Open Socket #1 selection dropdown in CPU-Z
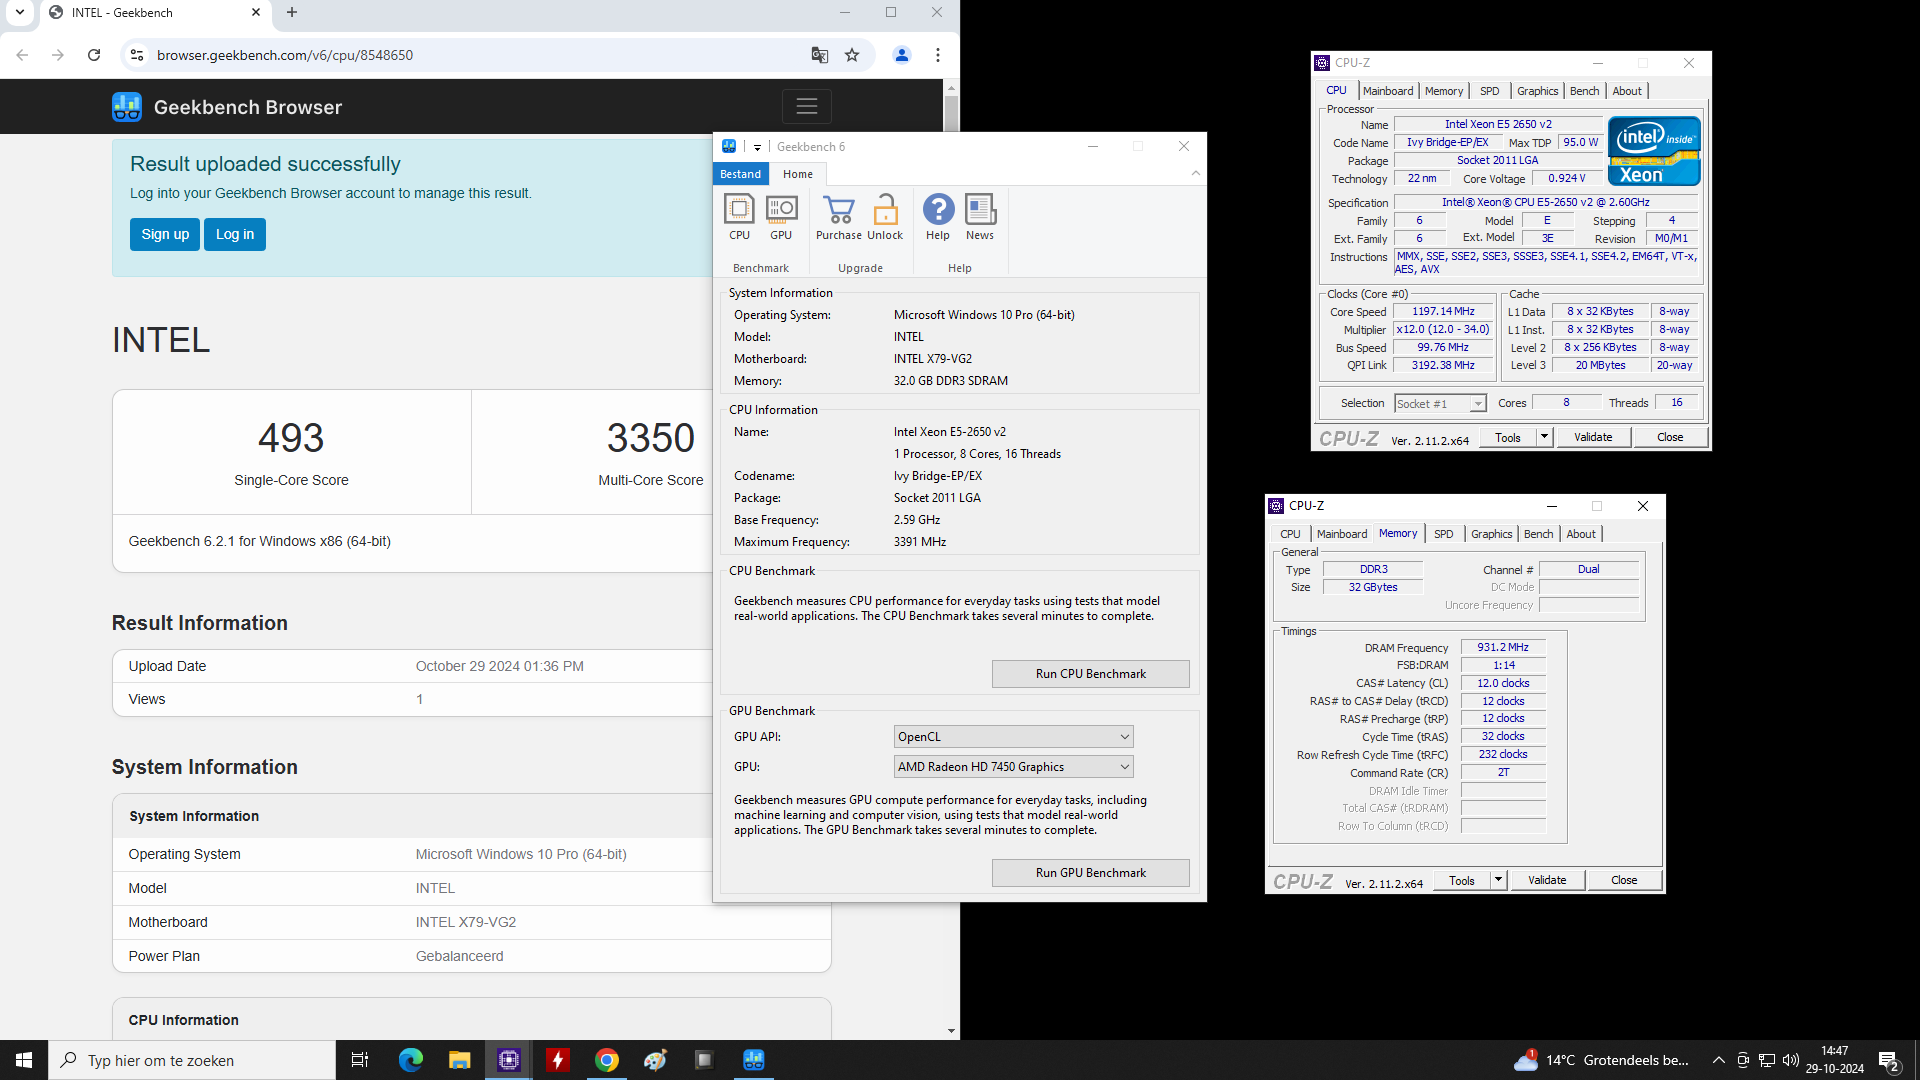The width and height of the screenshot is (1920, 1080). (x=1440, y=403)
